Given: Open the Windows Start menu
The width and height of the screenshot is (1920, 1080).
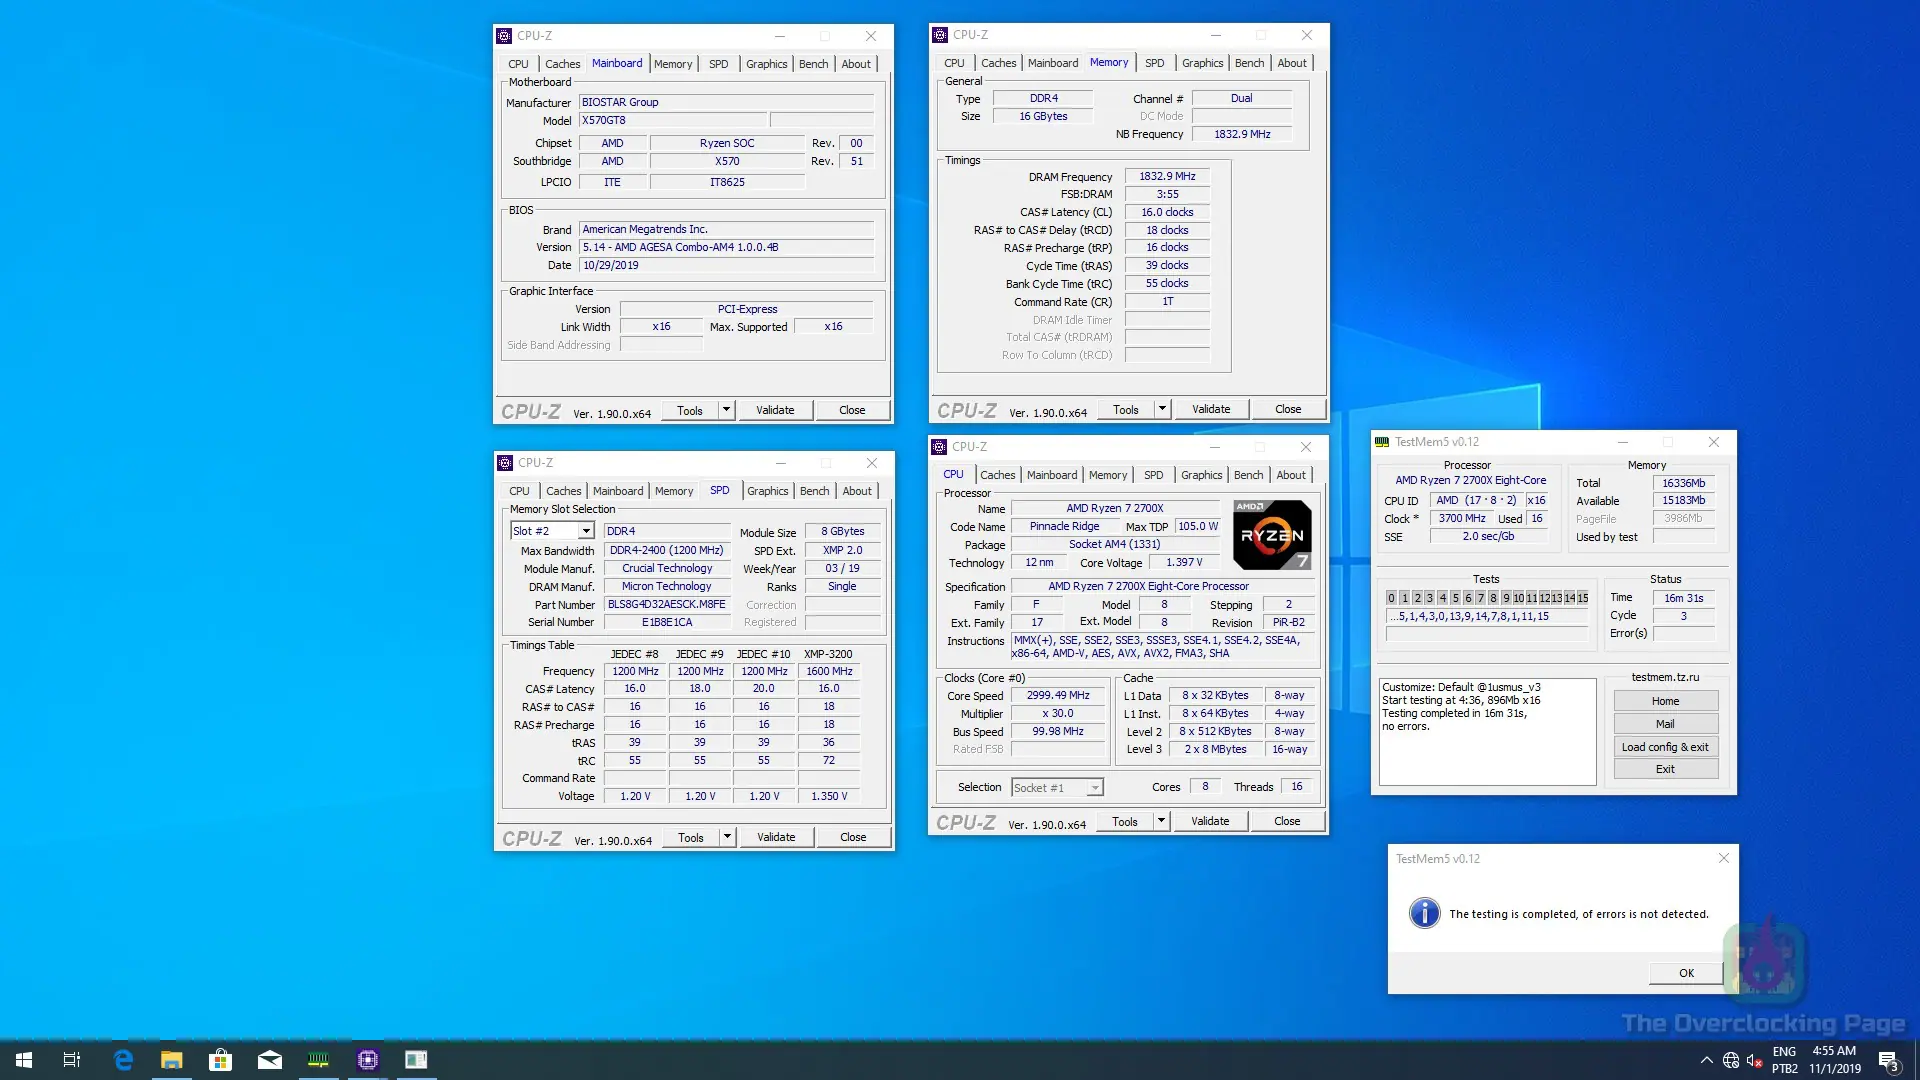Looking at the screenshot, I should click(24, 1060).
